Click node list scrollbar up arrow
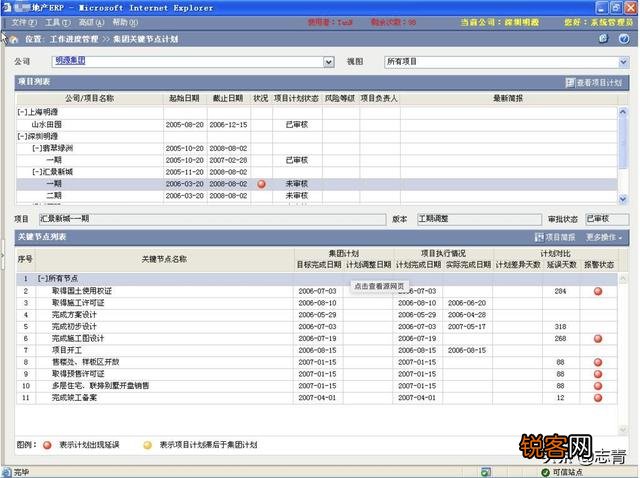Screen dimensions: 640x478 pos(623,279)
